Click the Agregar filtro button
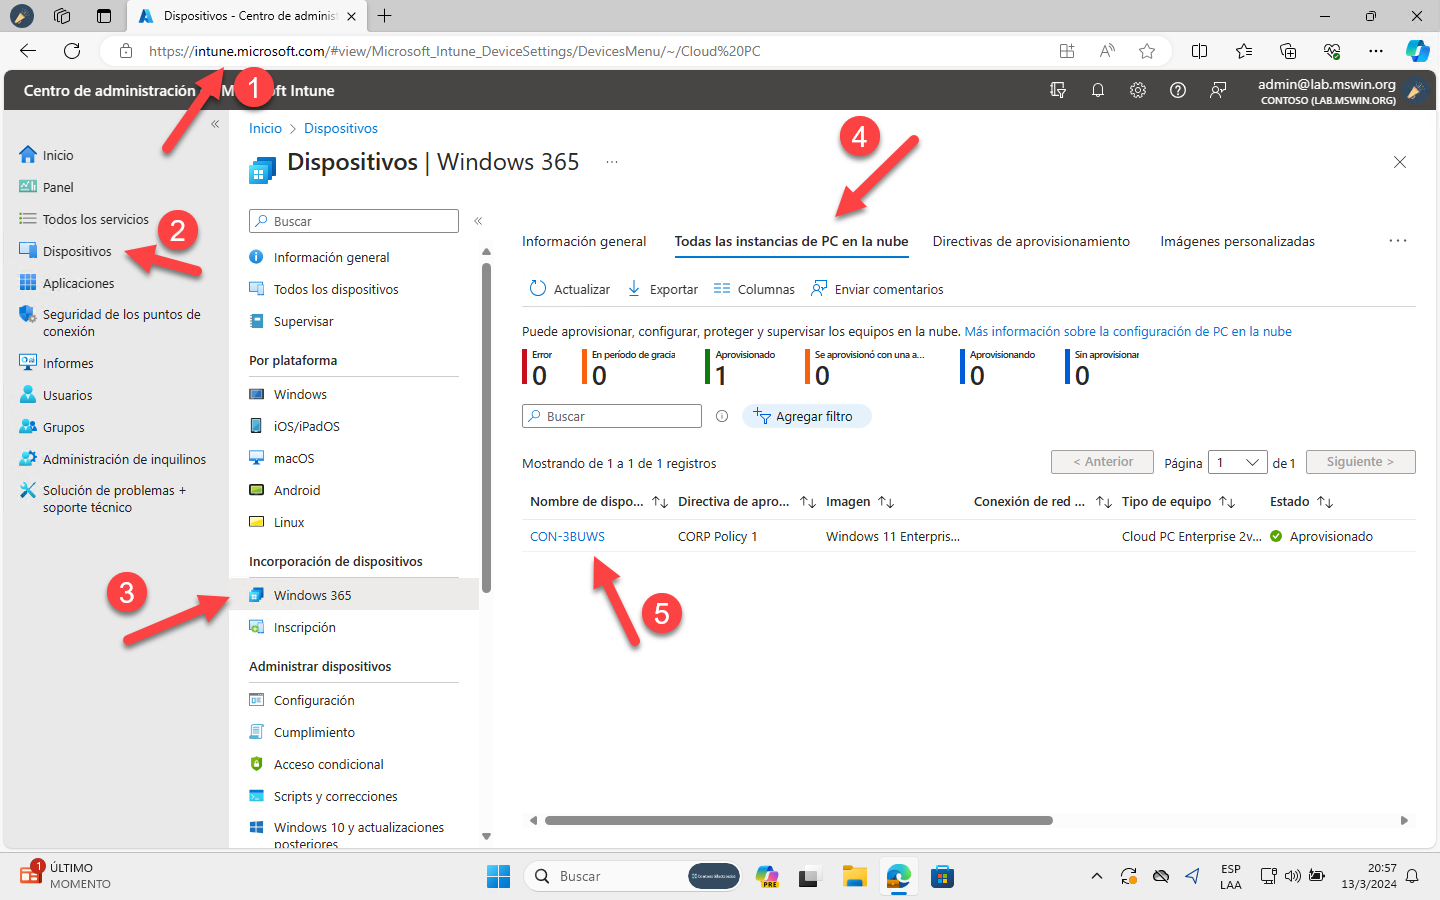The image size is (1440, 900). click(x=806, y=416)
